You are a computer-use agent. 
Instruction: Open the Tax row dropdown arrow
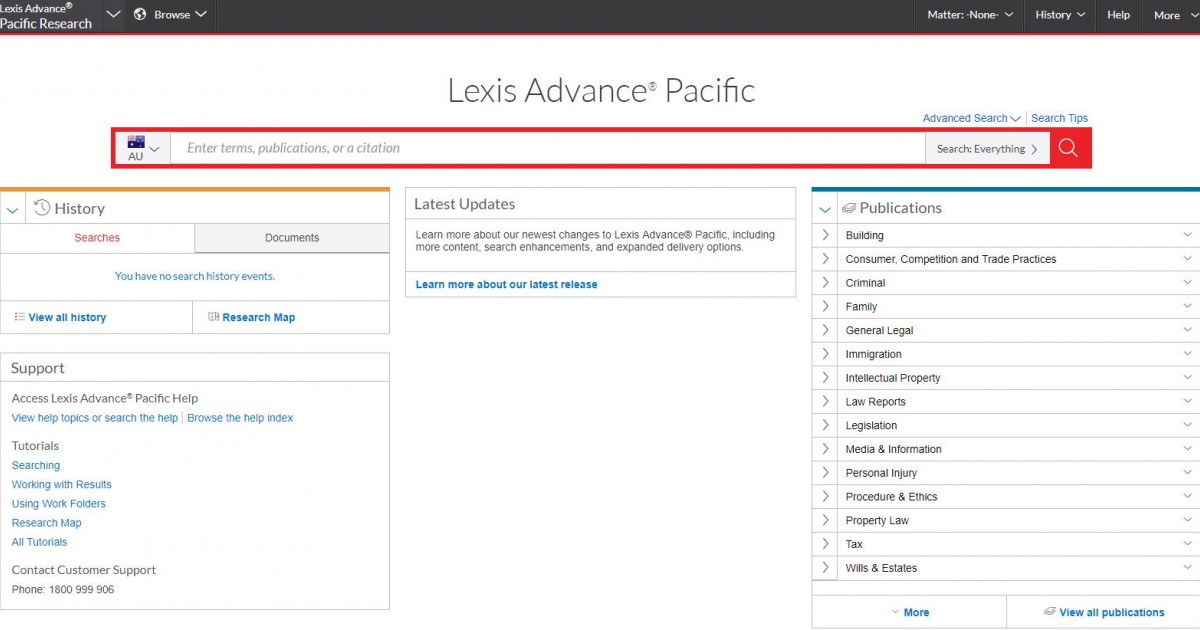click(1188, 544)
